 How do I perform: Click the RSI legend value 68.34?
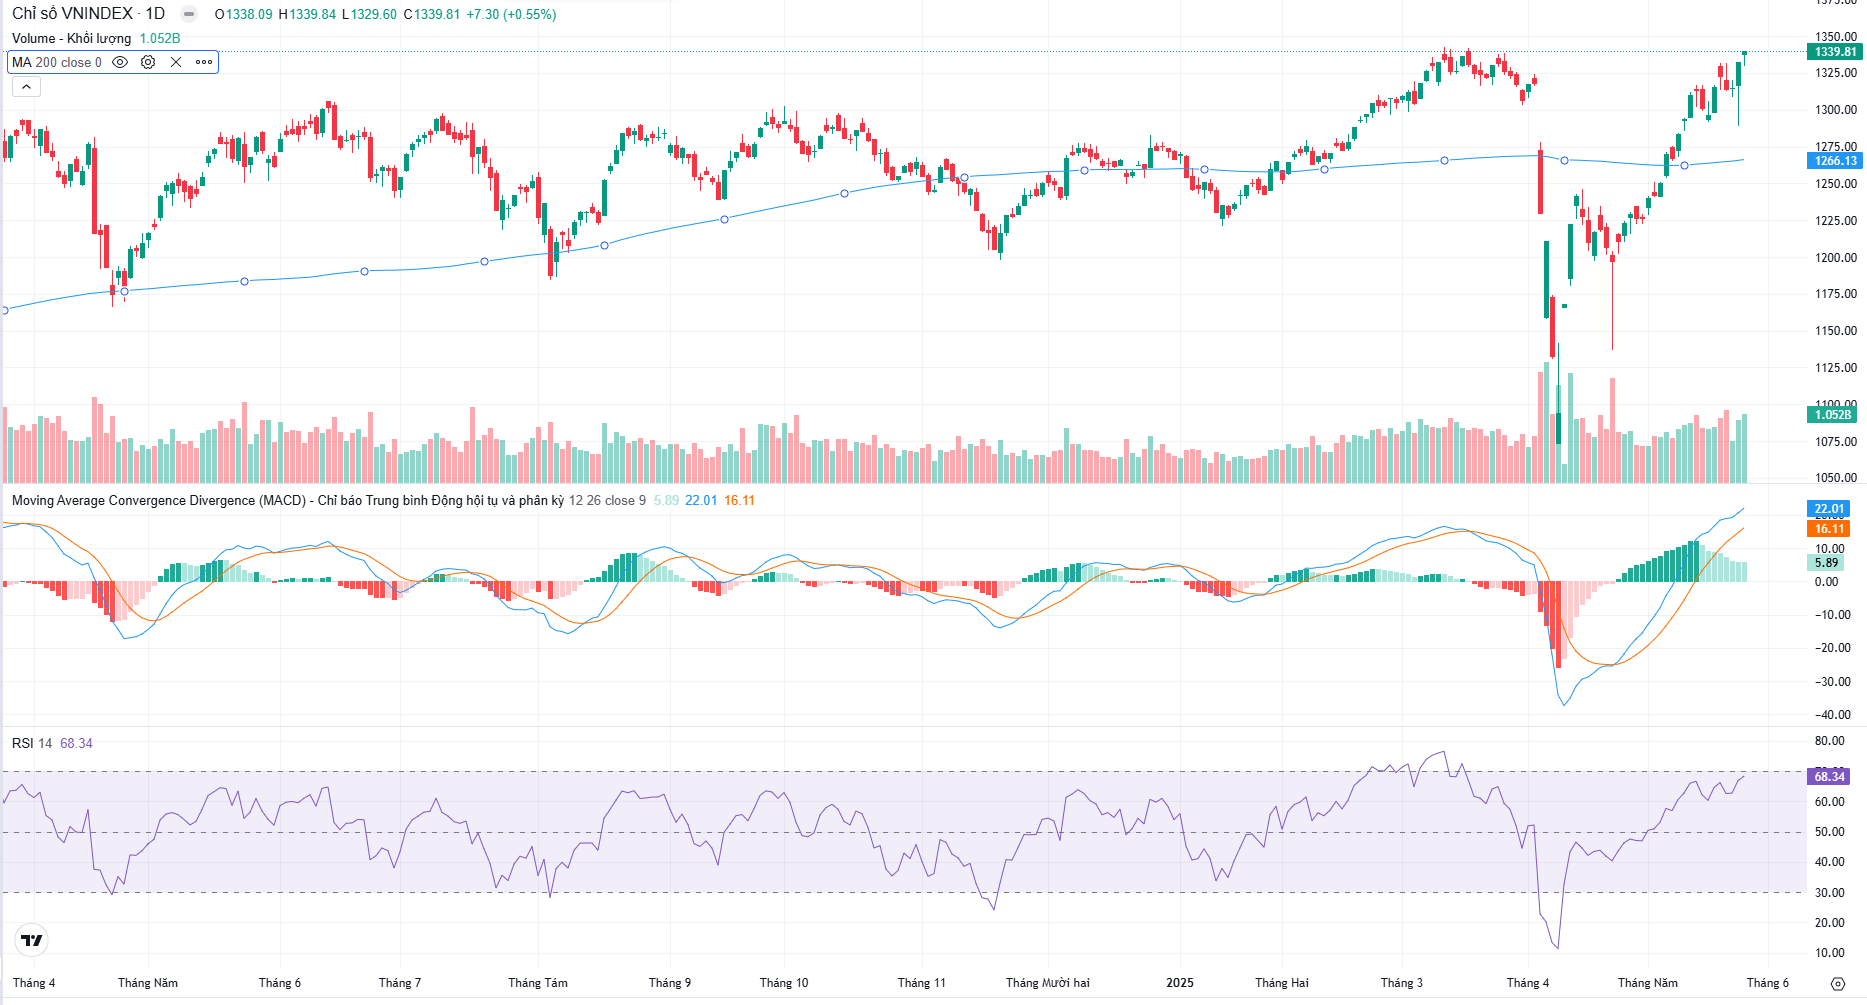tap(76, 743)
